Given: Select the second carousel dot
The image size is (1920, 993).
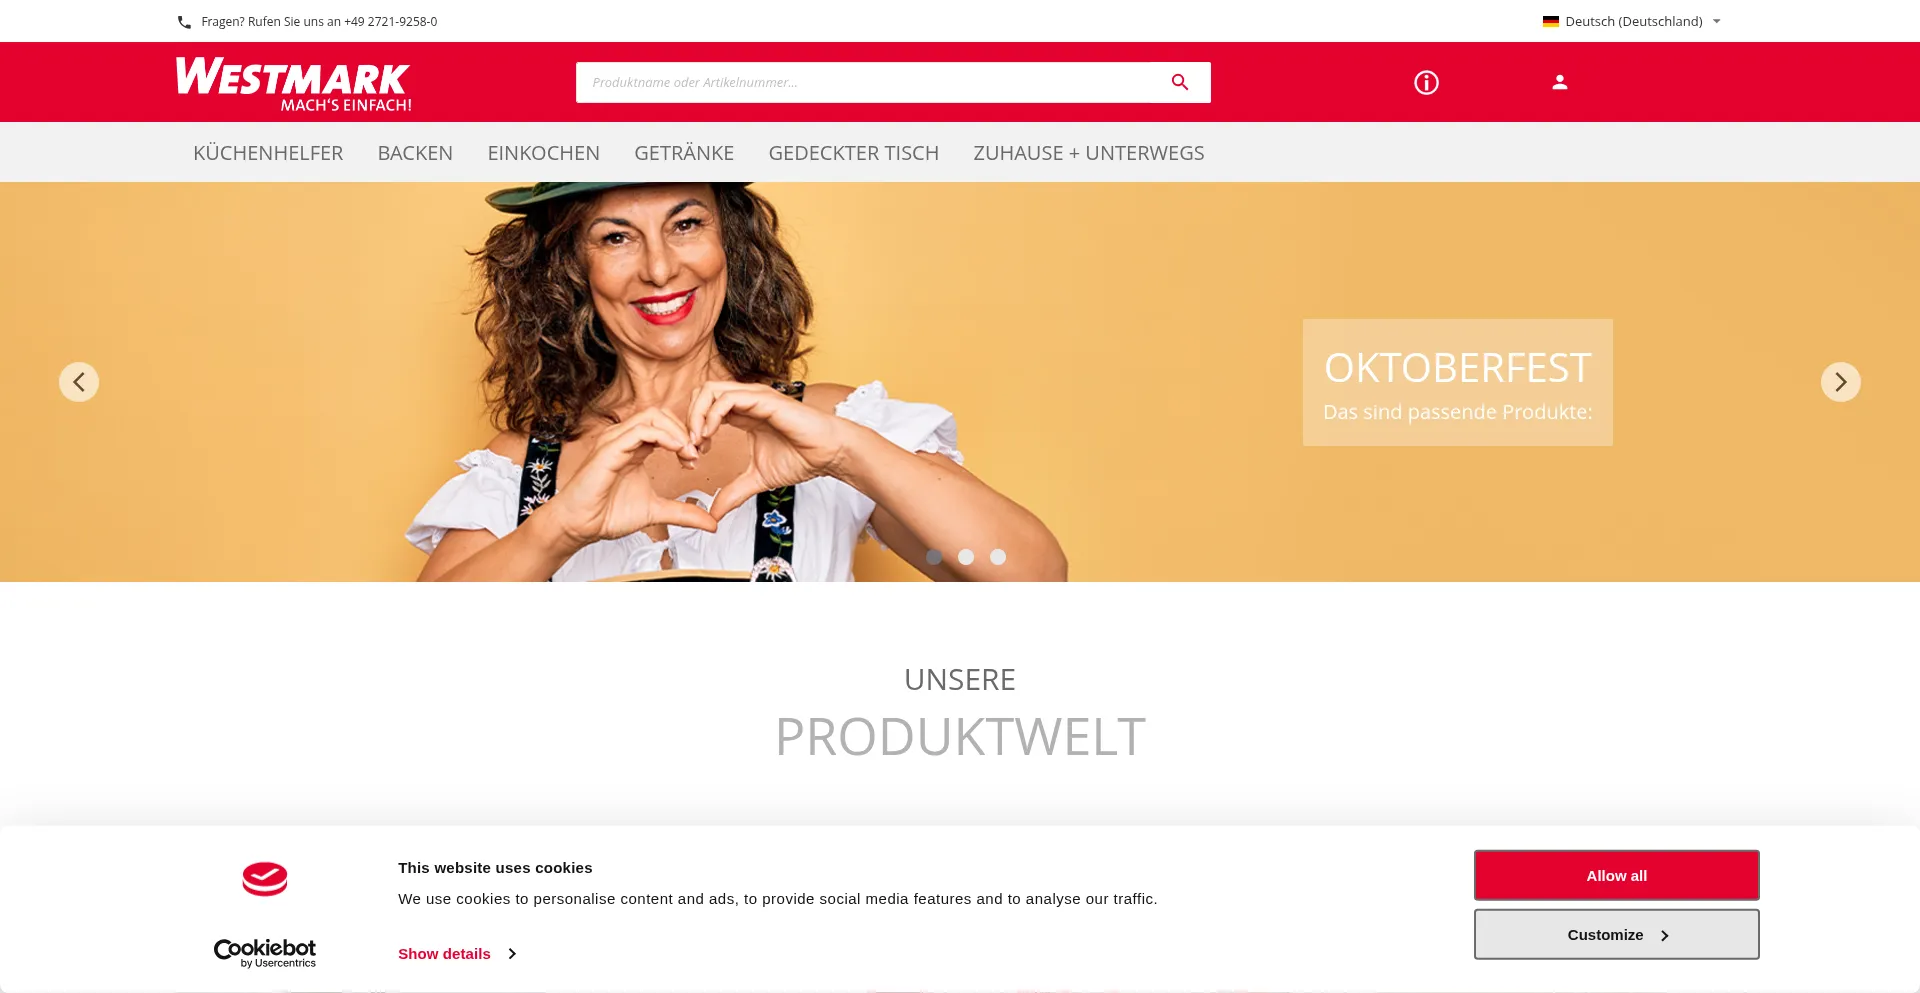Looking at the screenshot, I should point(966,557).
